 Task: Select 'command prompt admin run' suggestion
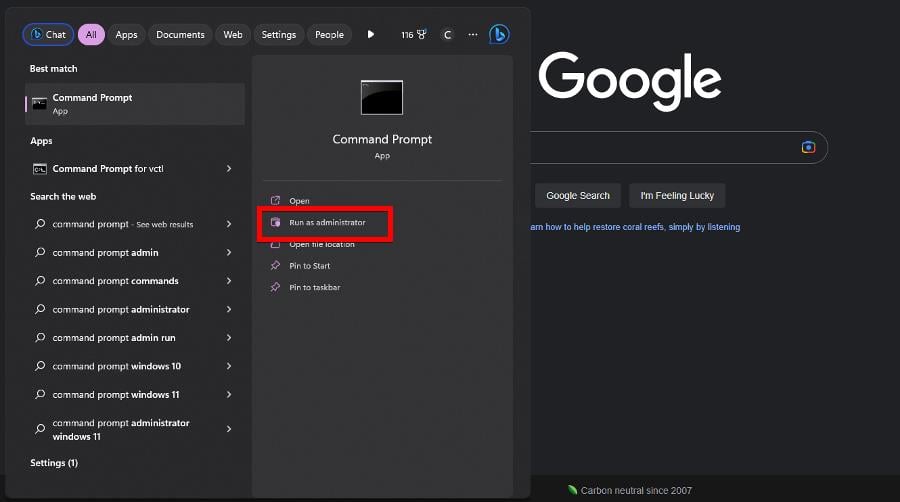tap(135, 337)
